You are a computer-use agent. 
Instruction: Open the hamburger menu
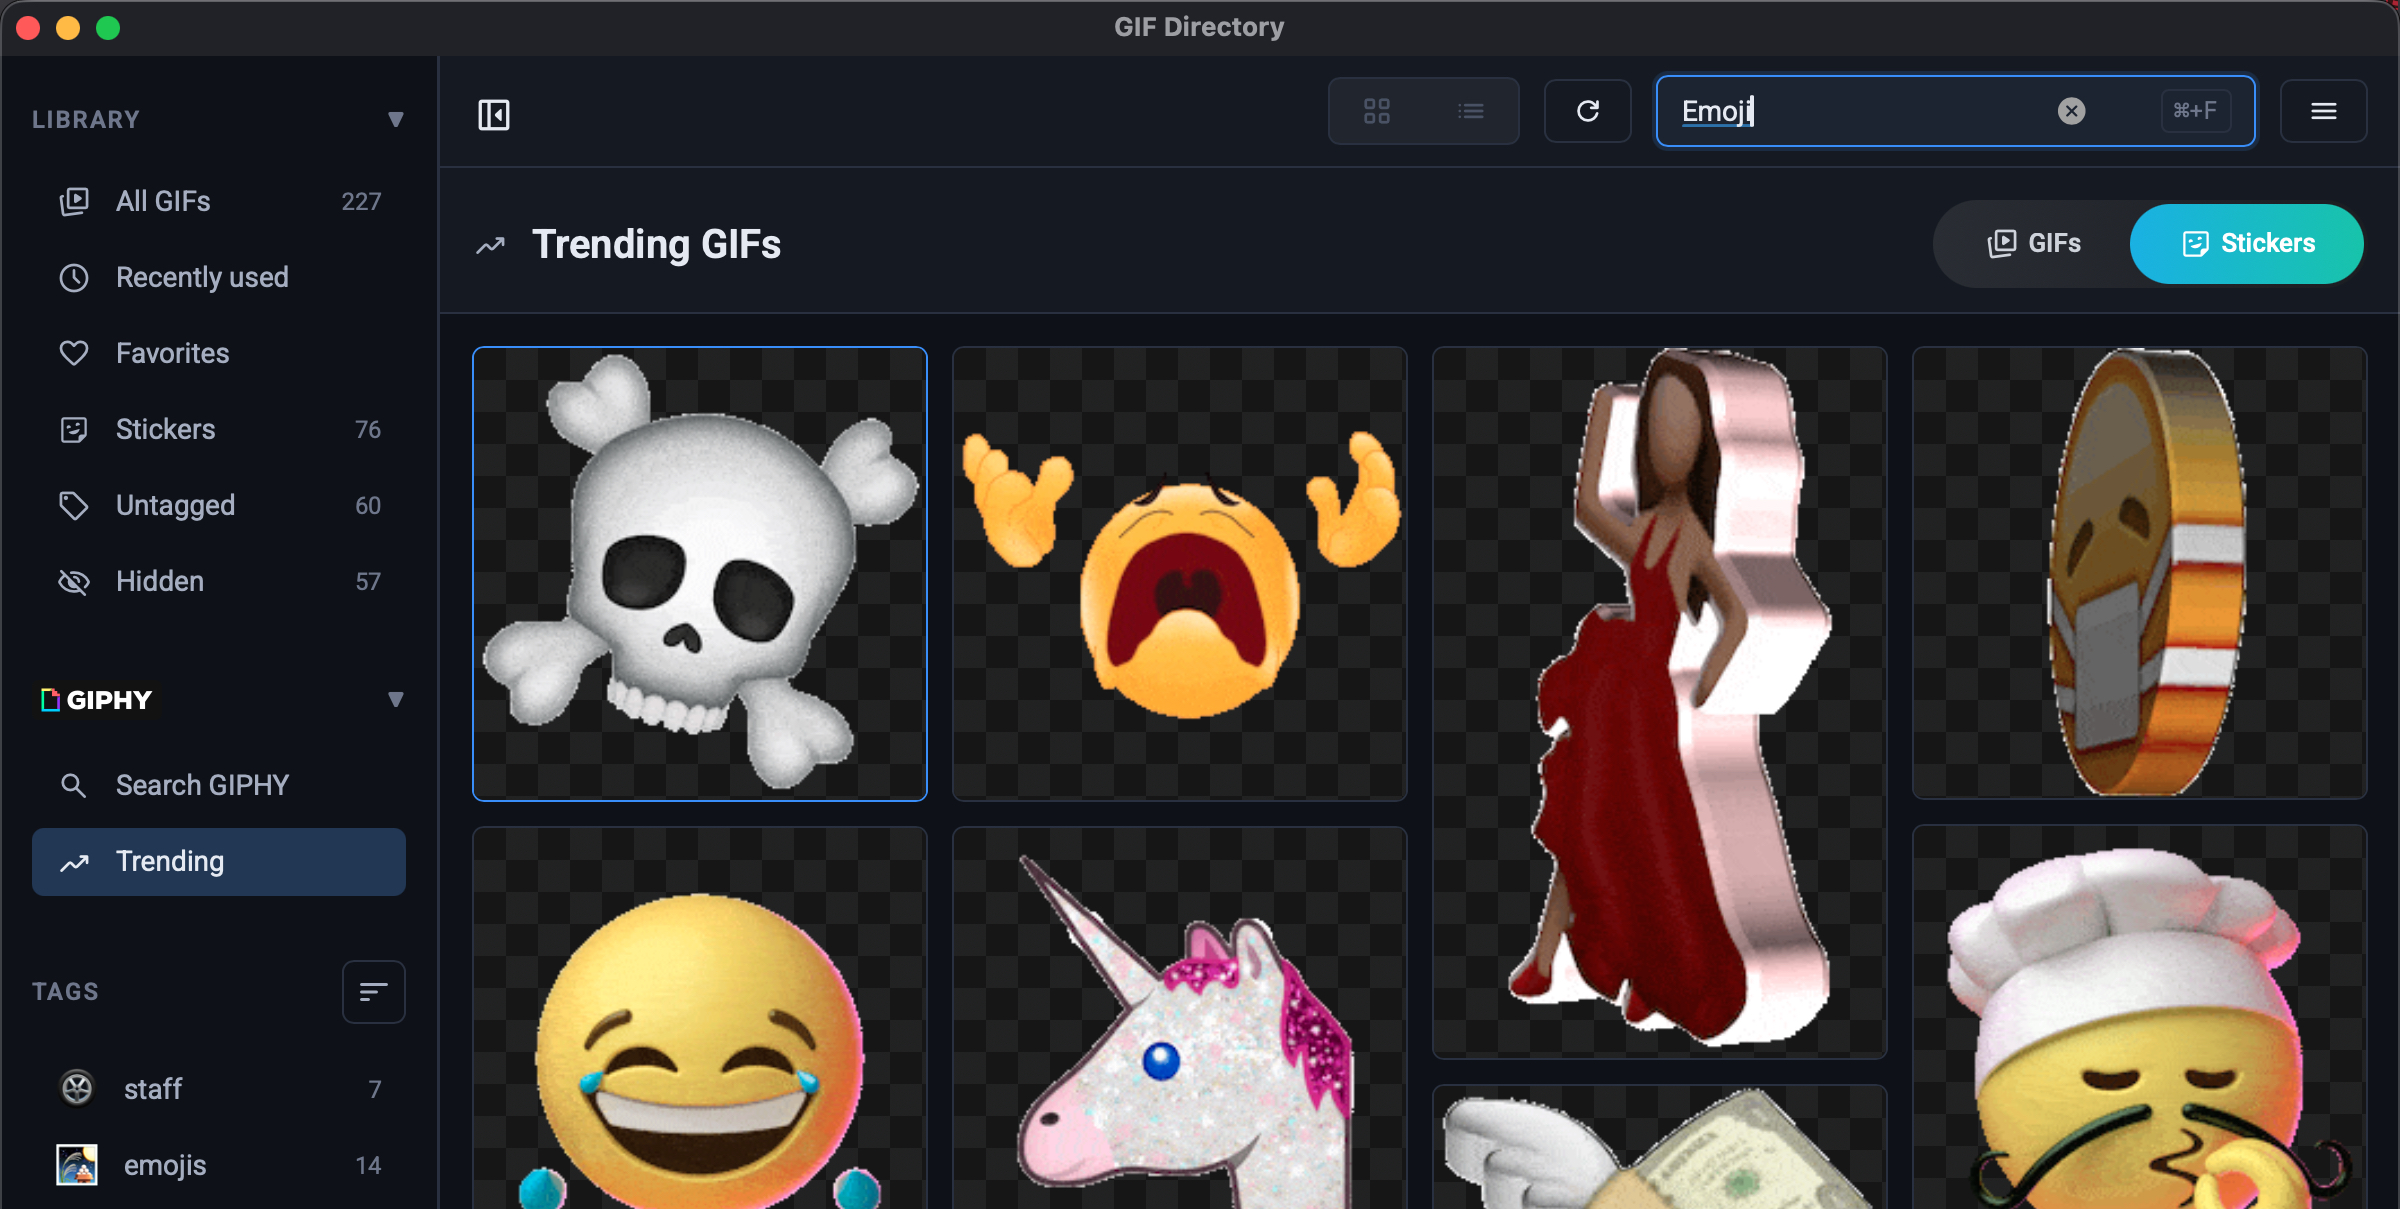point(2323,111)
